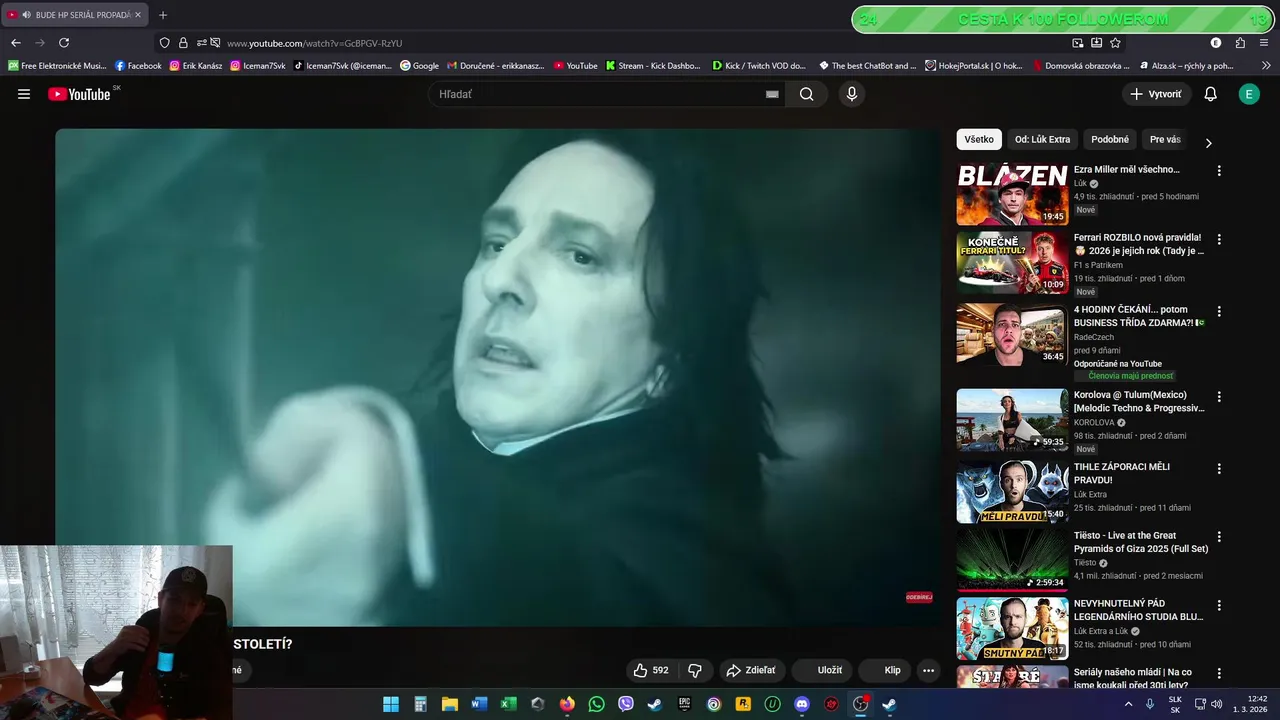Show more bookmarks chevron
The height and width of the screenshot is (720, 1280).
point(1267,66)
